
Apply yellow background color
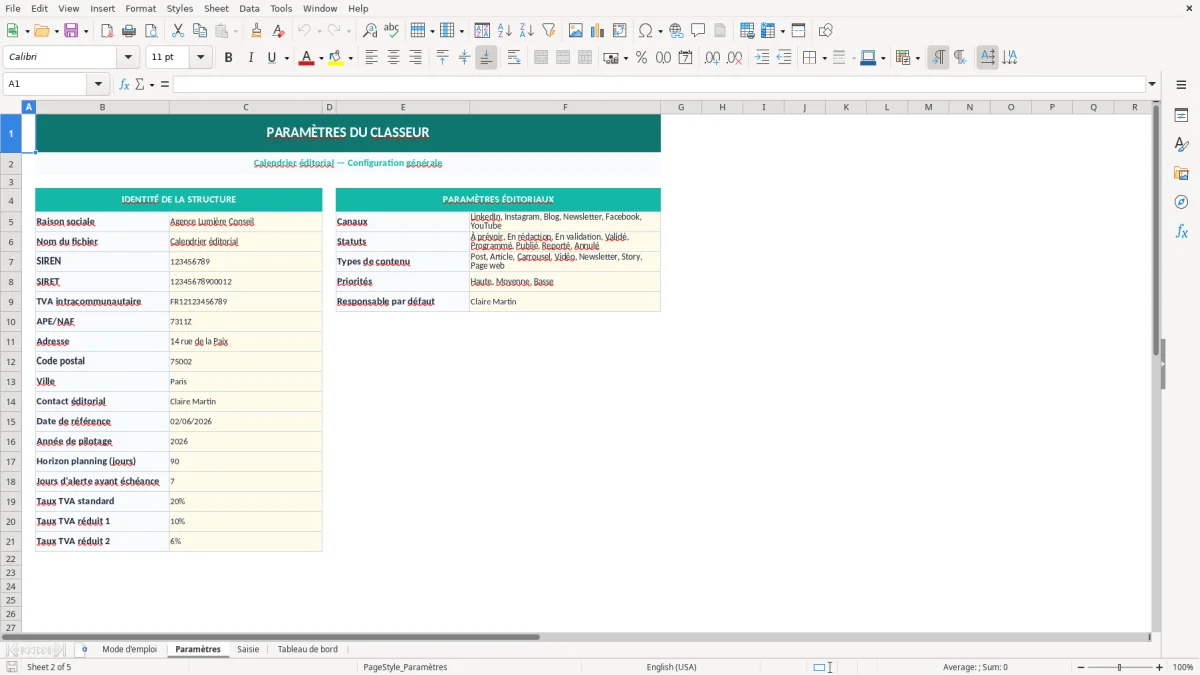[x=335, y=58]
